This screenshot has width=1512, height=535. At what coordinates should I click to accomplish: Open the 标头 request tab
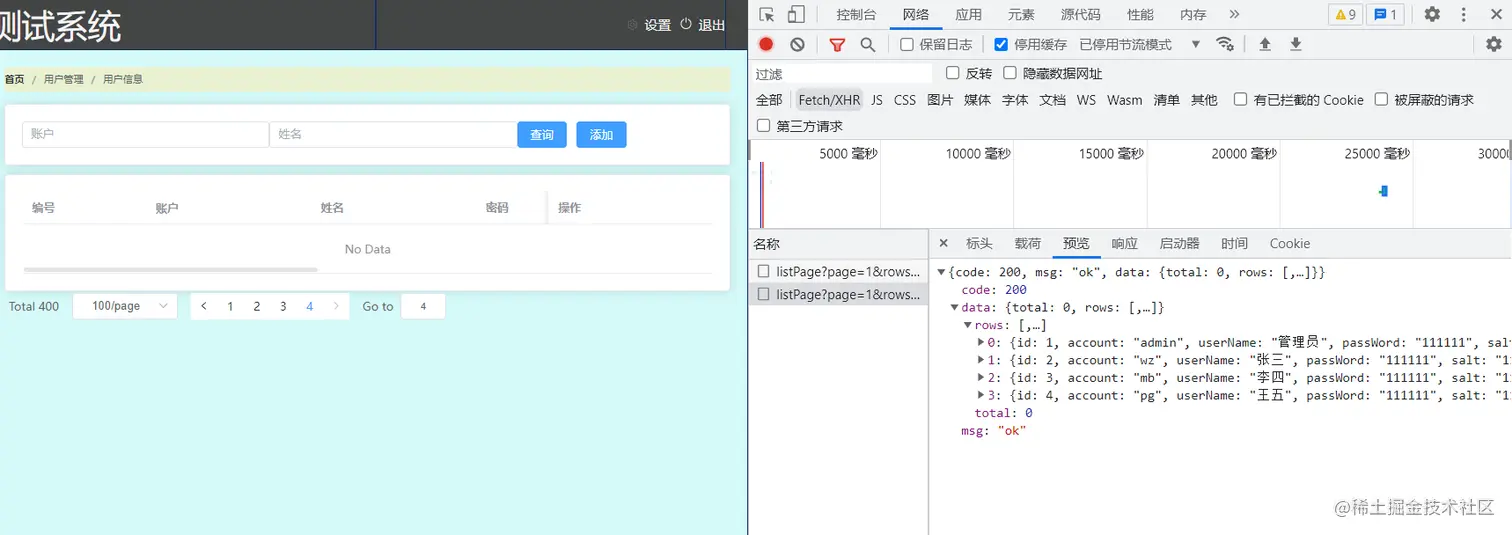979,243
